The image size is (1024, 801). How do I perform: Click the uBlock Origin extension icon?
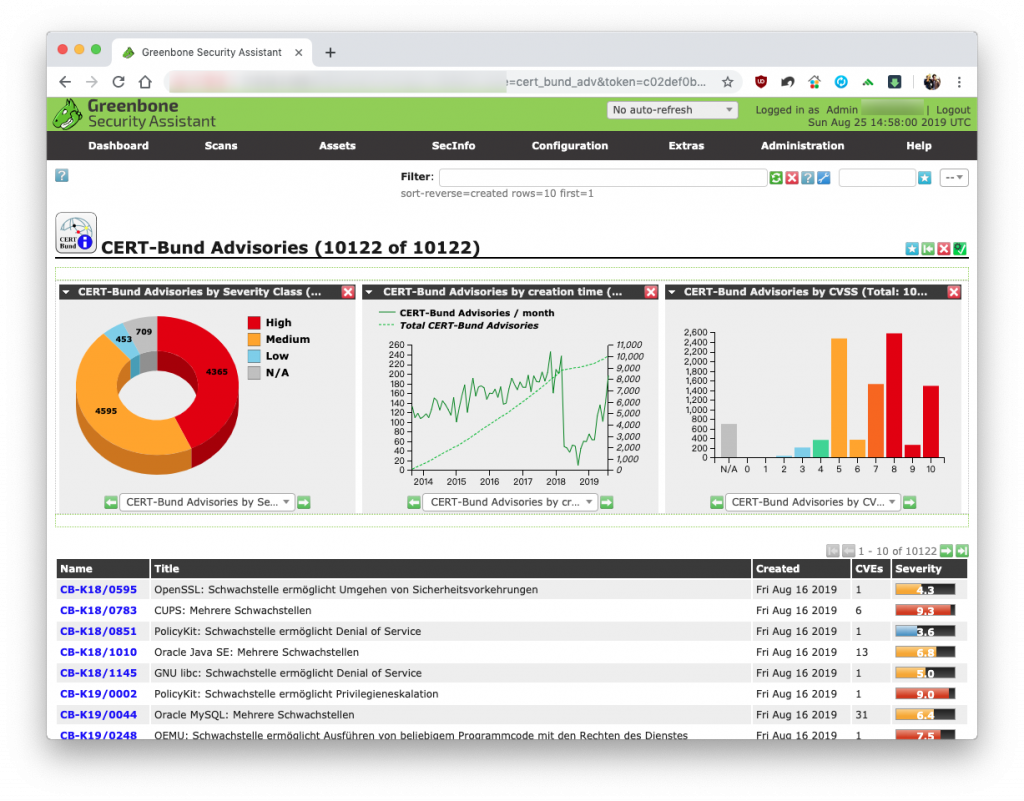[x=761, y=82]
